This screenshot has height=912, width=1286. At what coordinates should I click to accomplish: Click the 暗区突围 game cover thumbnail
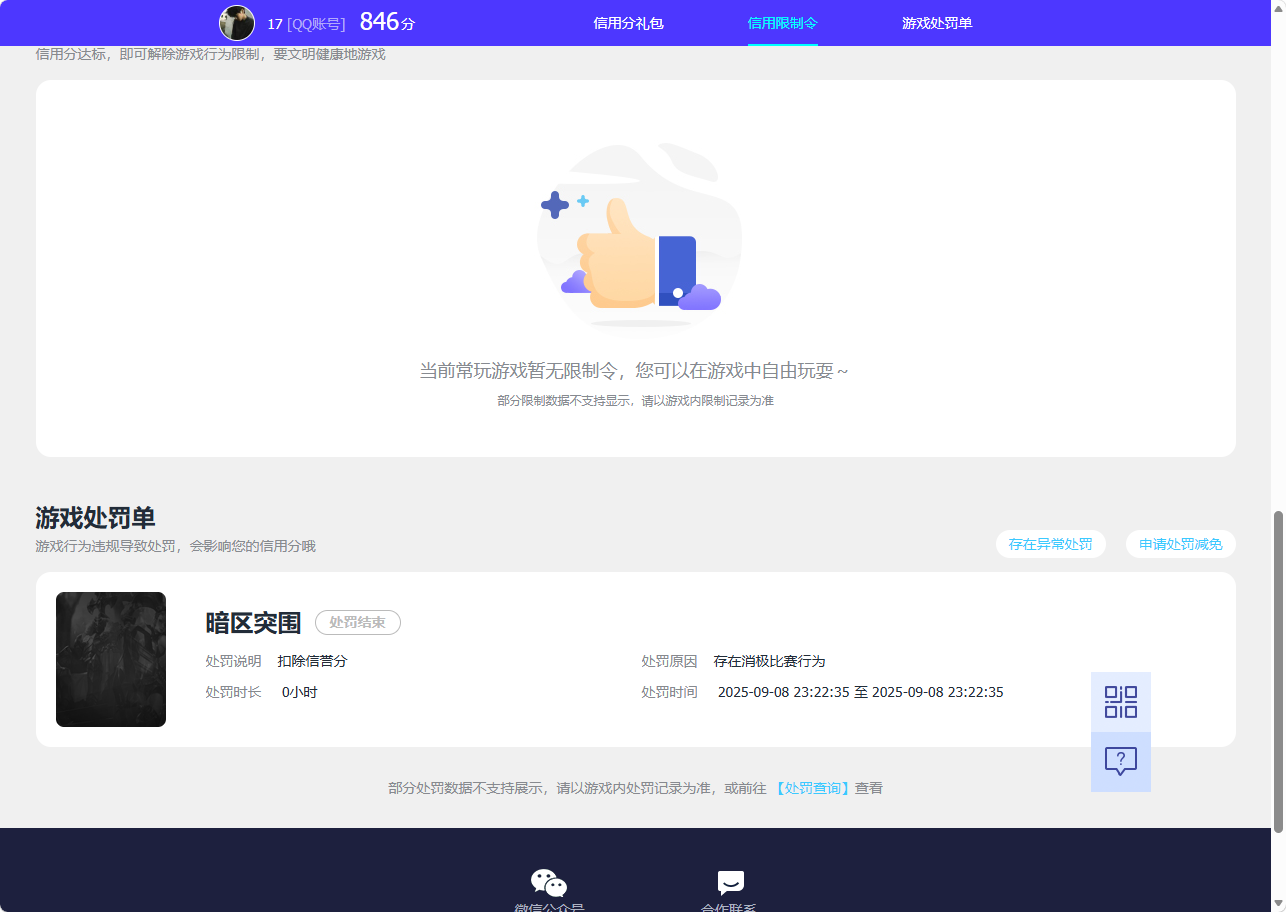click(x=111, y=659)
